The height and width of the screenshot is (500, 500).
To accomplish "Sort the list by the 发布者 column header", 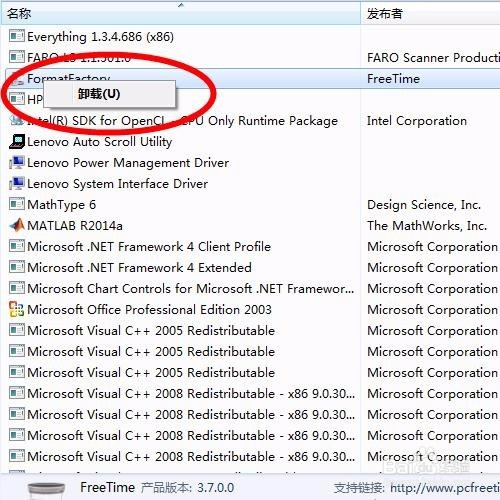I will (x=385, y=14).
